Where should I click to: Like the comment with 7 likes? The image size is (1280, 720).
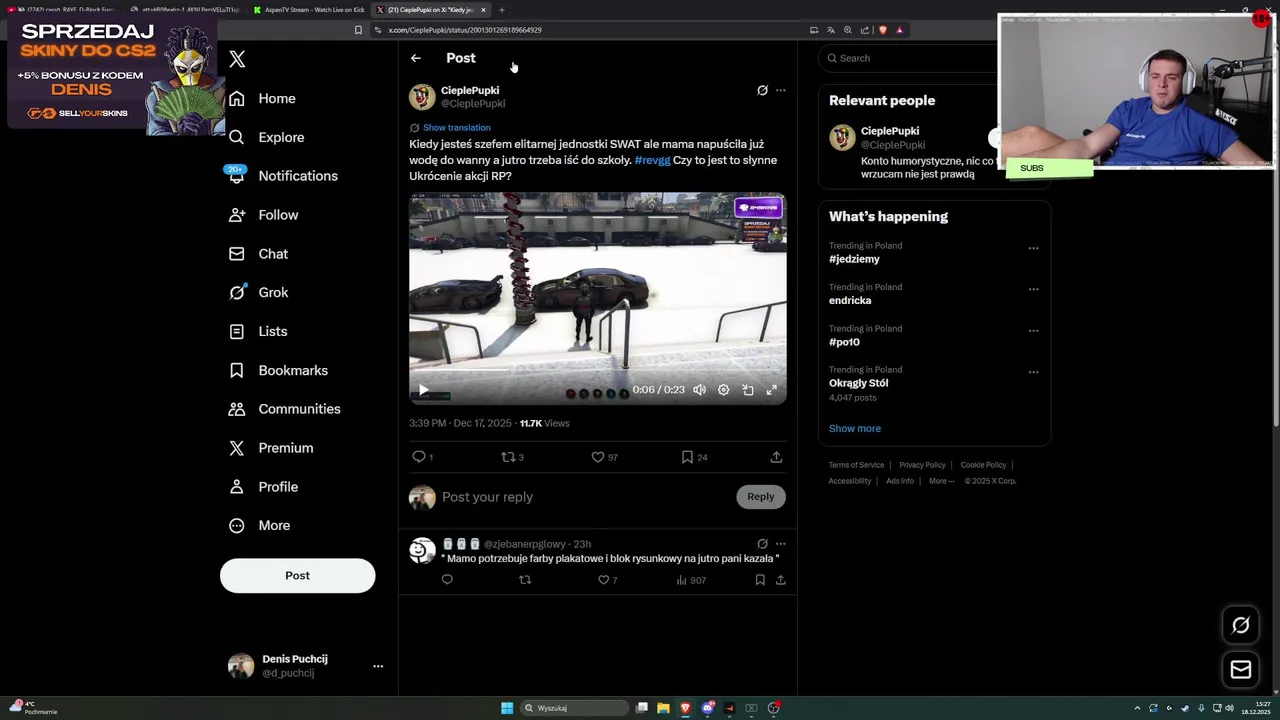(x=607, y=580)
